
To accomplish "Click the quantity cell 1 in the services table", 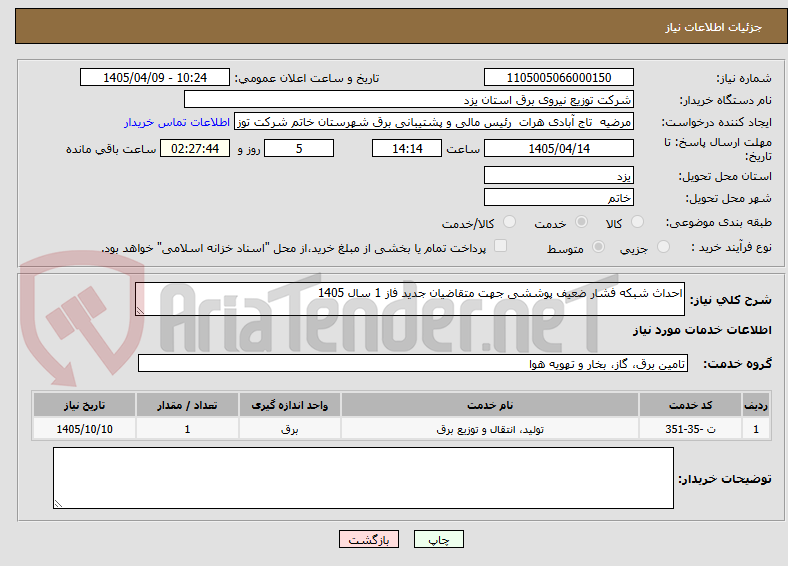I will pyautogui.click(x=187, y=429).
